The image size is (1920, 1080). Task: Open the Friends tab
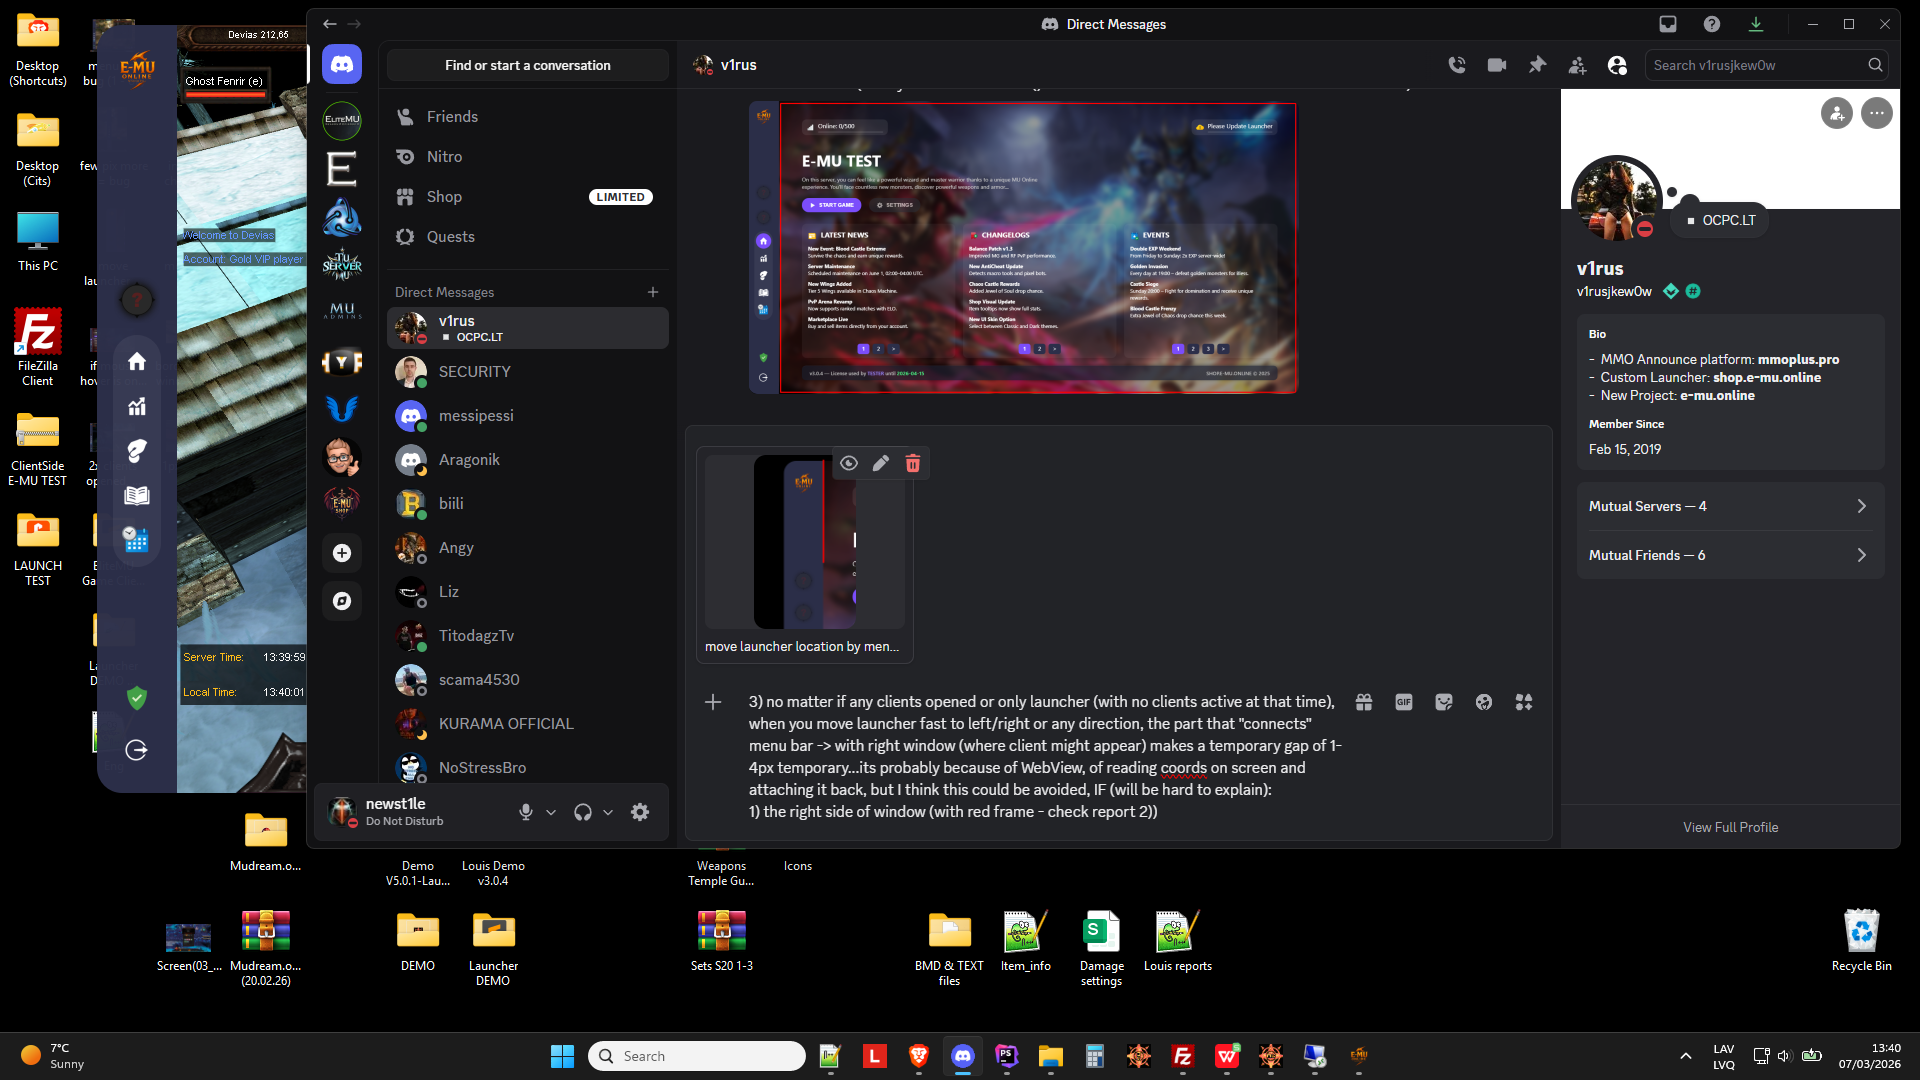coord(452,117)
